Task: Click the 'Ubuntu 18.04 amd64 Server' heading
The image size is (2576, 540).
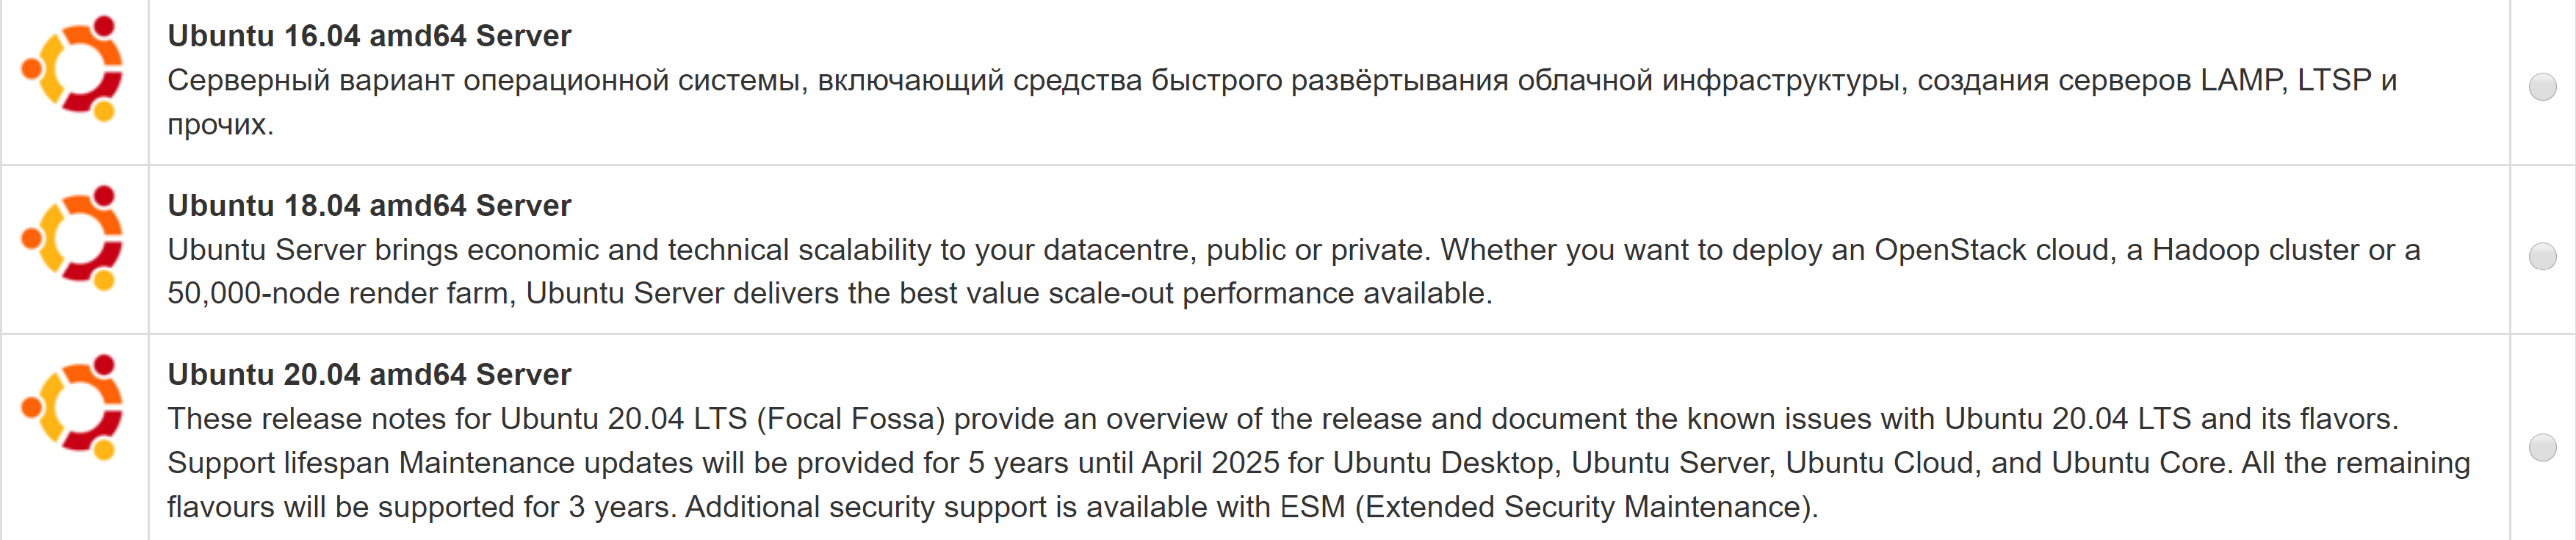Action: pyautogui.click(x=369, y=205)
